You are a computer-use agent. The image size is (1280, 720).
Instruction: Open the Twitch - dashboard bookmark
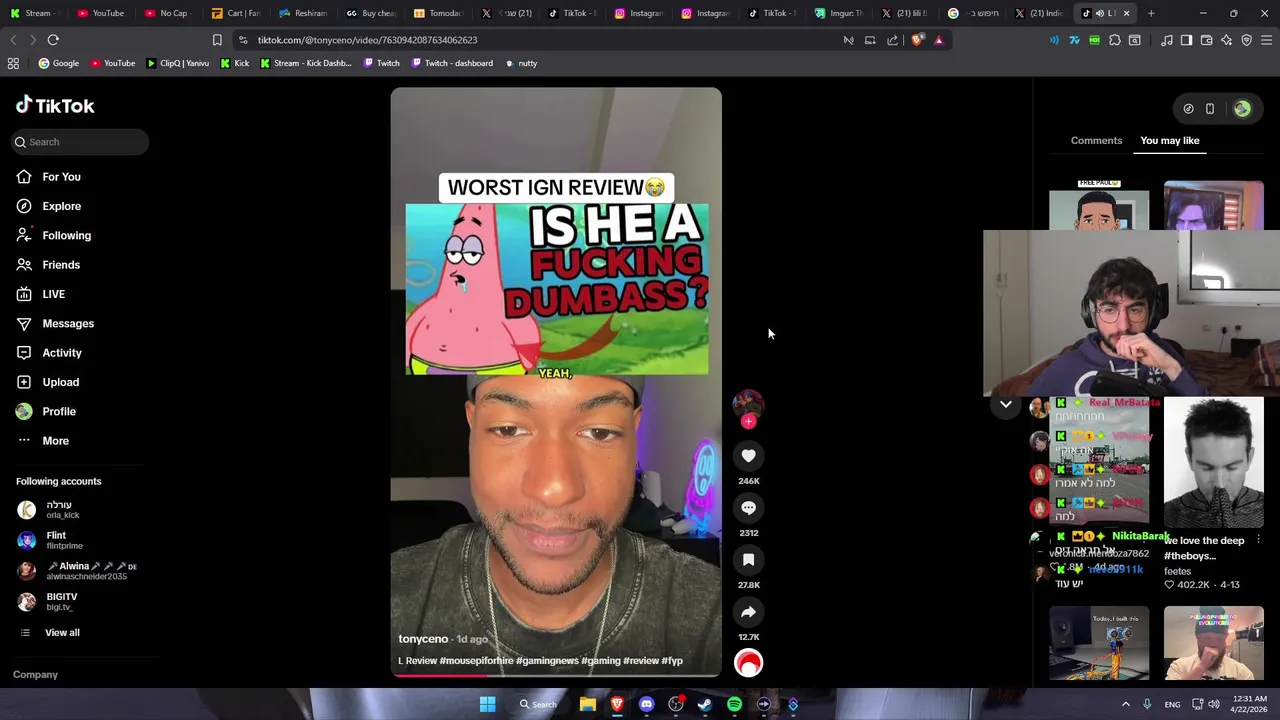[x=451, y=63]
